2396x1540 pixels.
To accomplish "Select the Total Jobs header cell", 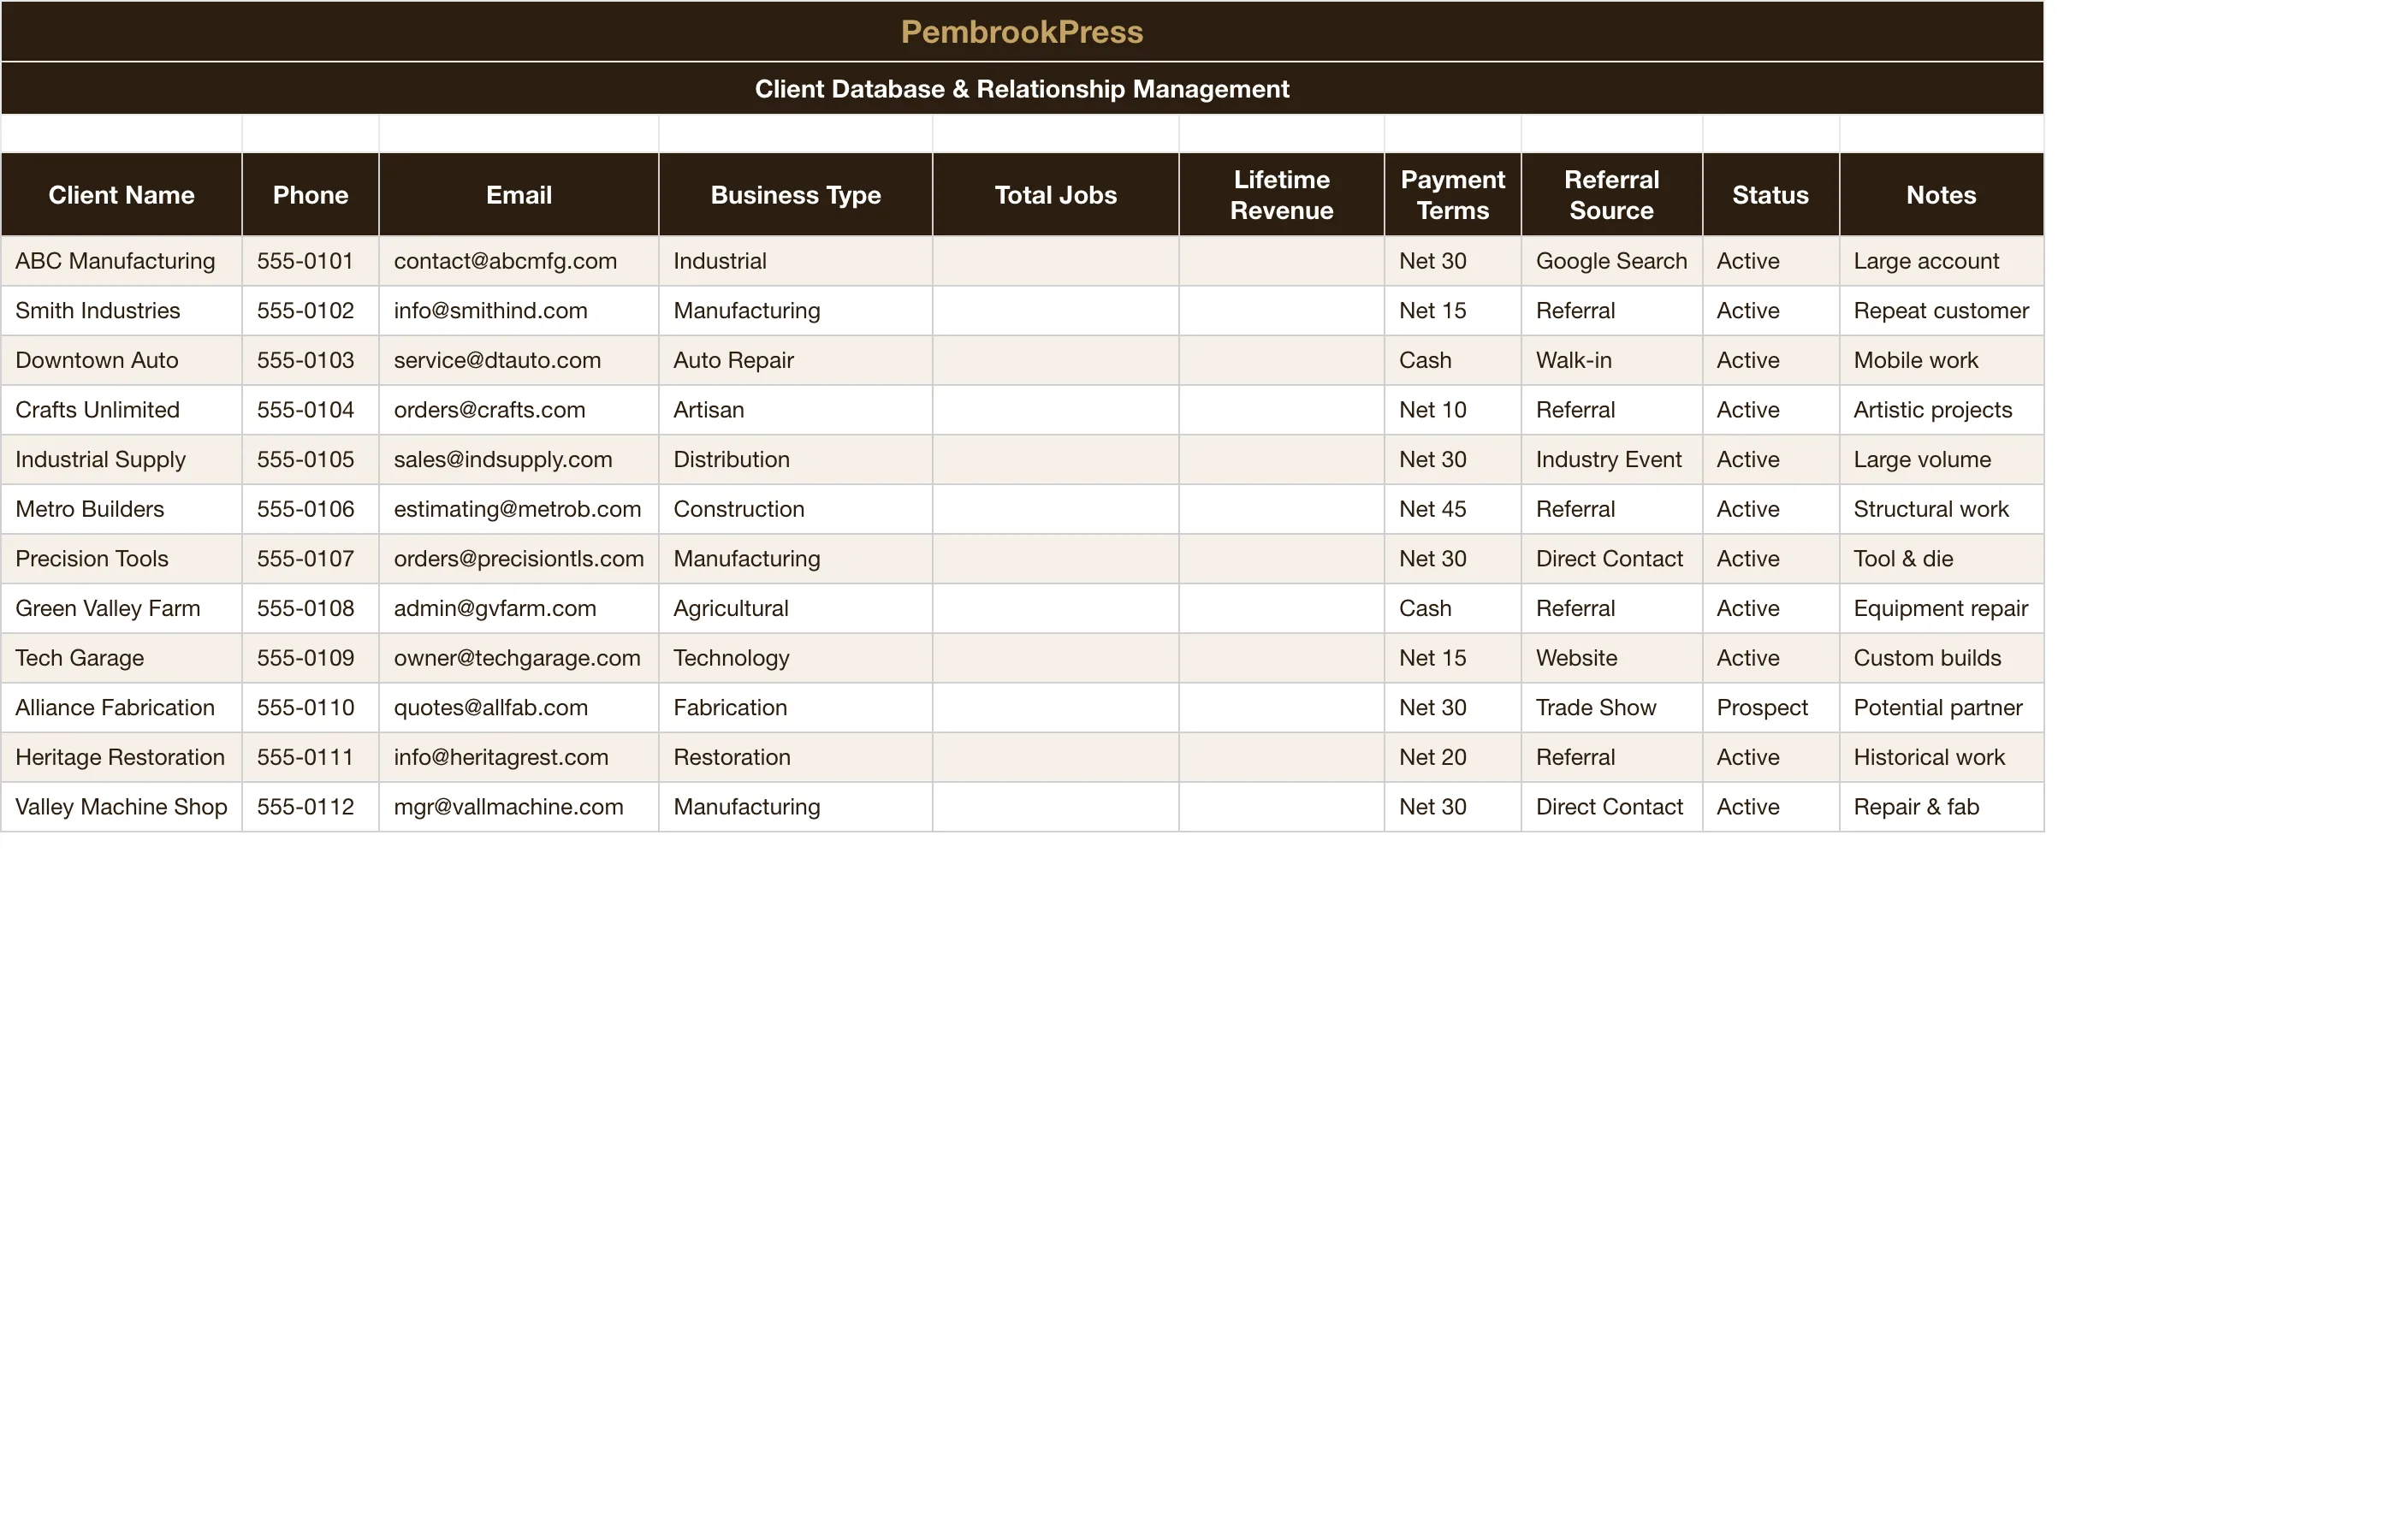I will tap(1055, 195).
